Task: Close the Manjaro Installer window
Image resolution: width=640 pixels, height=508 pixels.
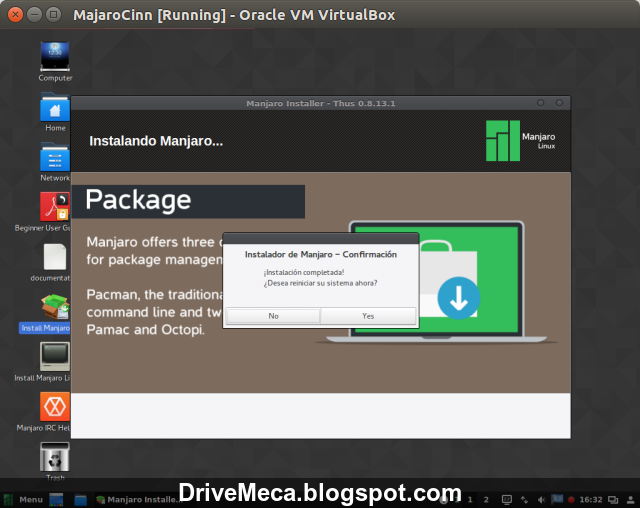Action: (559, 103)
